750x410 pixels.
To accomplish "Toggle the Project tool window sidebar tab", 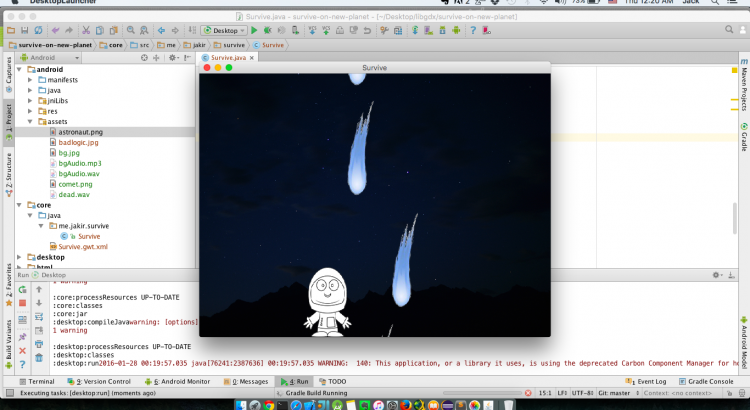I will (x=8, y=120).
